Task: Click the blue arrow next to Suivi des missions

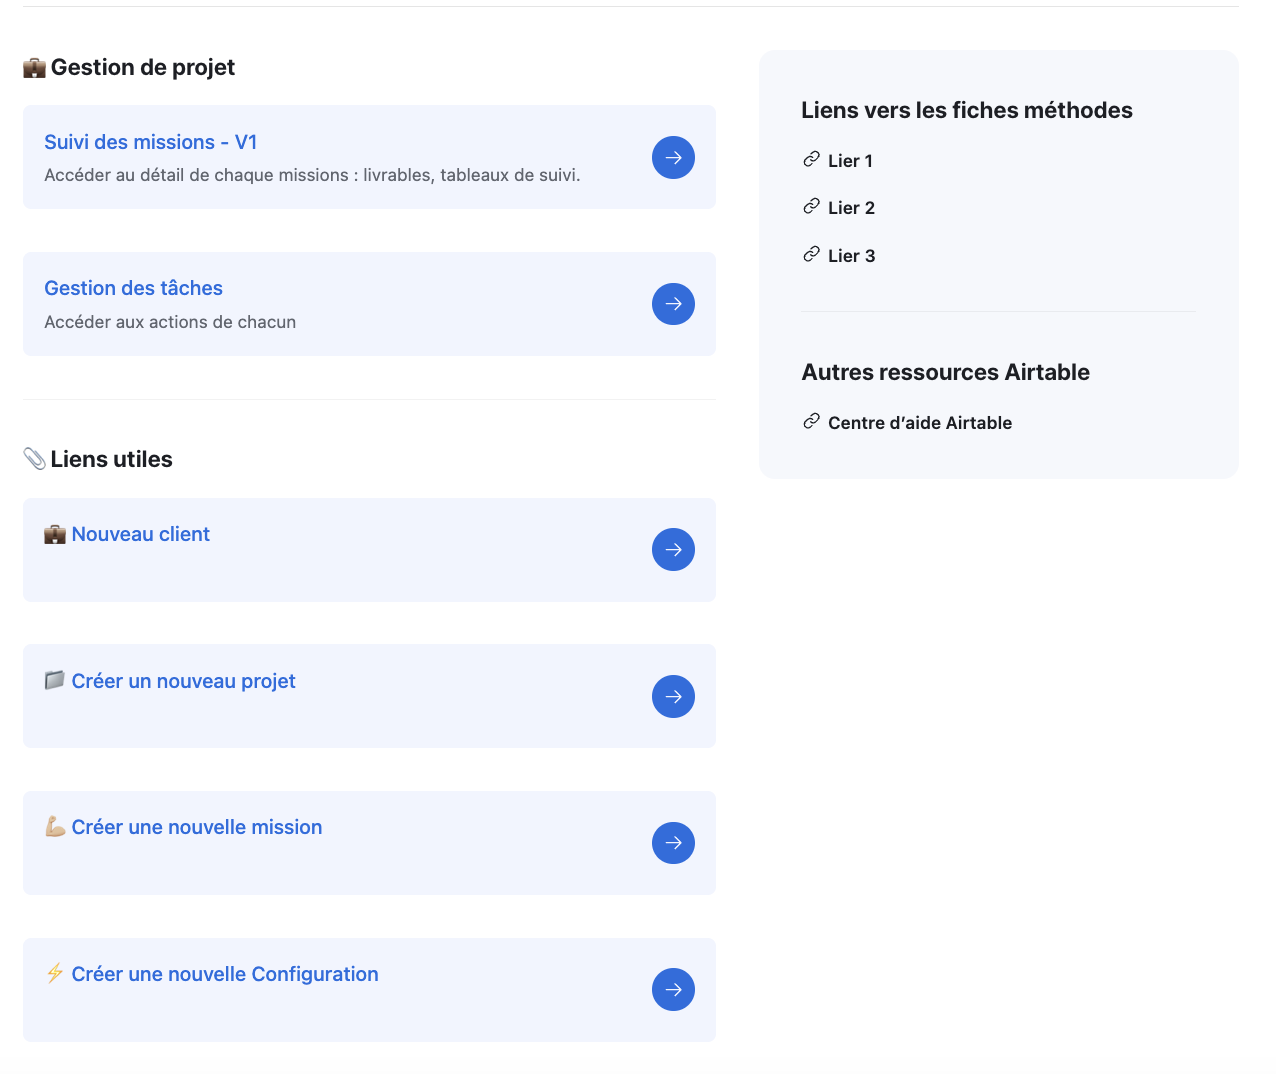Action: [673, 157]
